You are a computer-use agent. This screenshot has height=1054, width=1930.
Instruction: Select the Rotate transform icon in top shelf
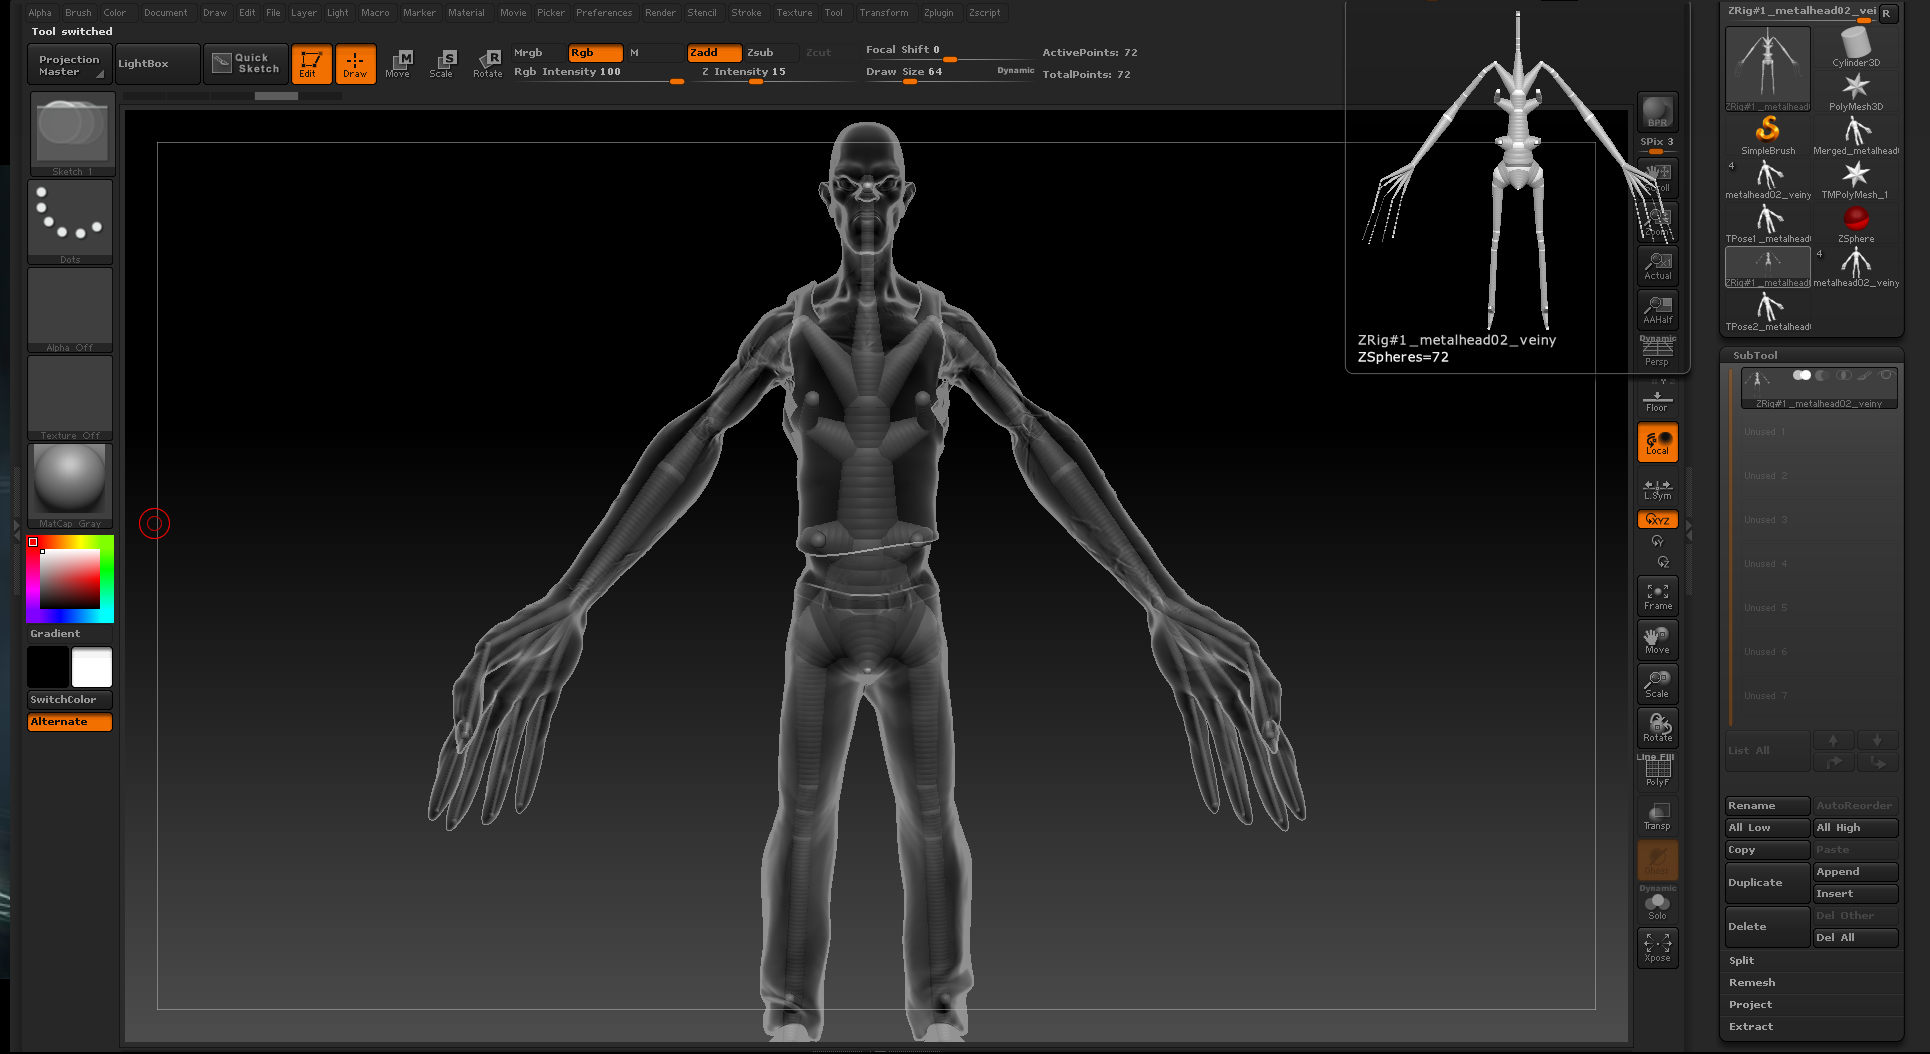487,64
